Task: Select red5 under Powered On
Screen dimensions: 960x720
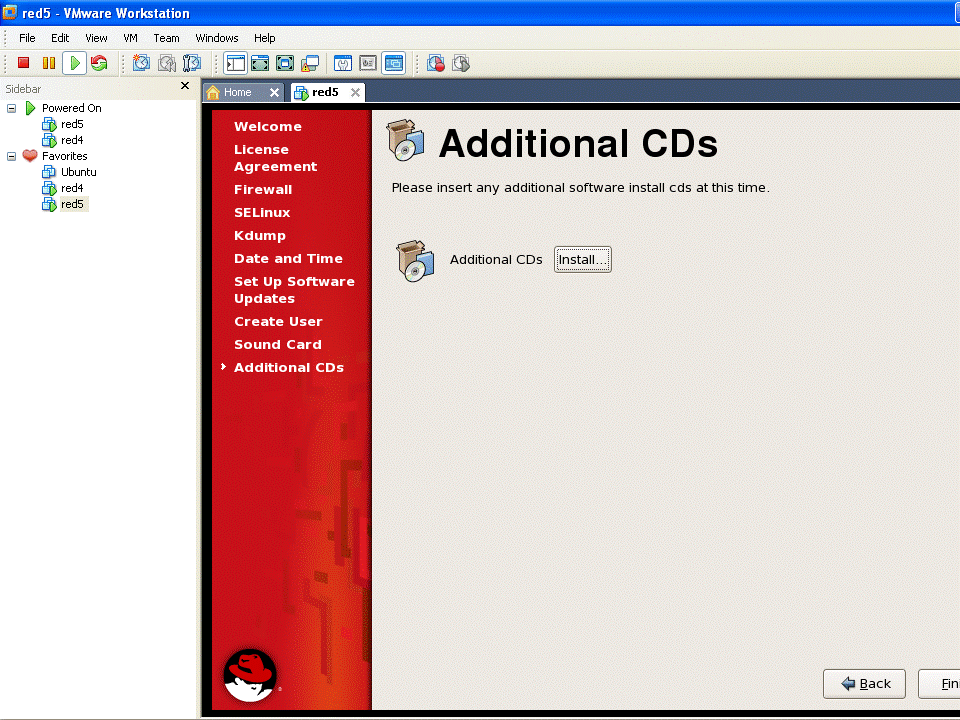Action: coord(72,124)
